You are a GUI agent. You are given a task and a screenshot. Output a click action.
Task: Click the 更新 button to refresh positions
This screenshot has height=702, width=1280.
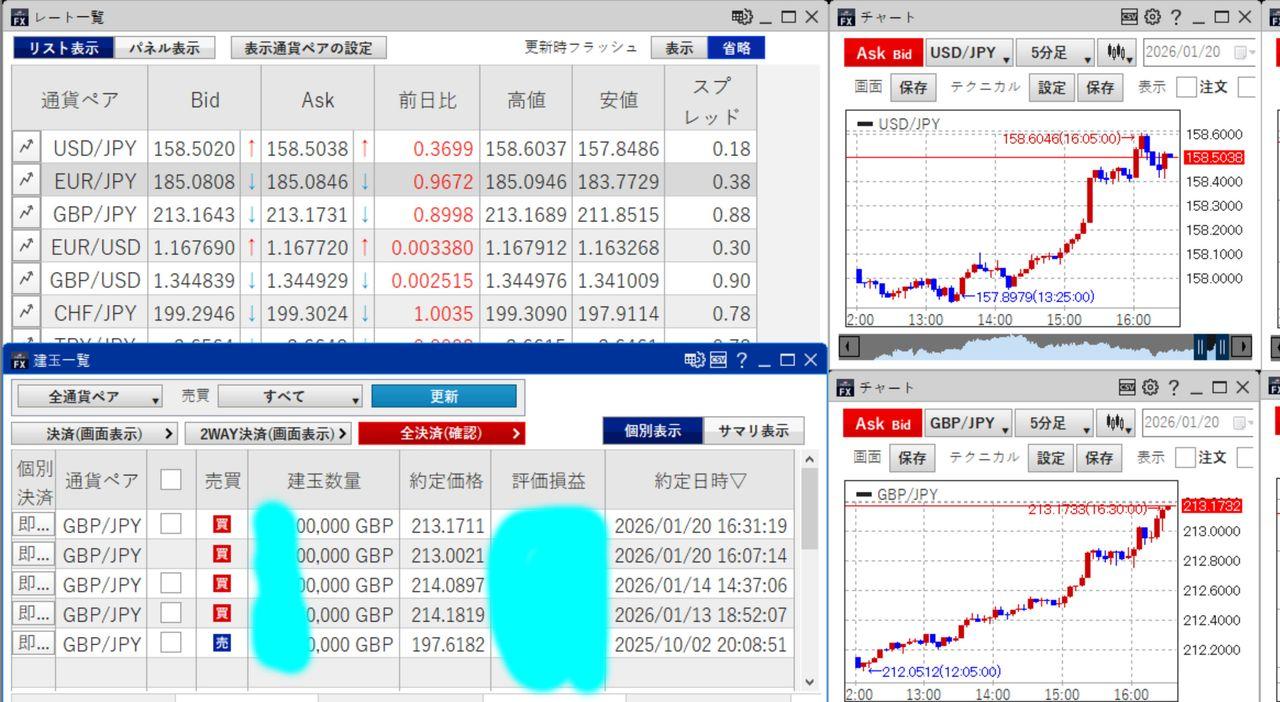coord(444,396)
